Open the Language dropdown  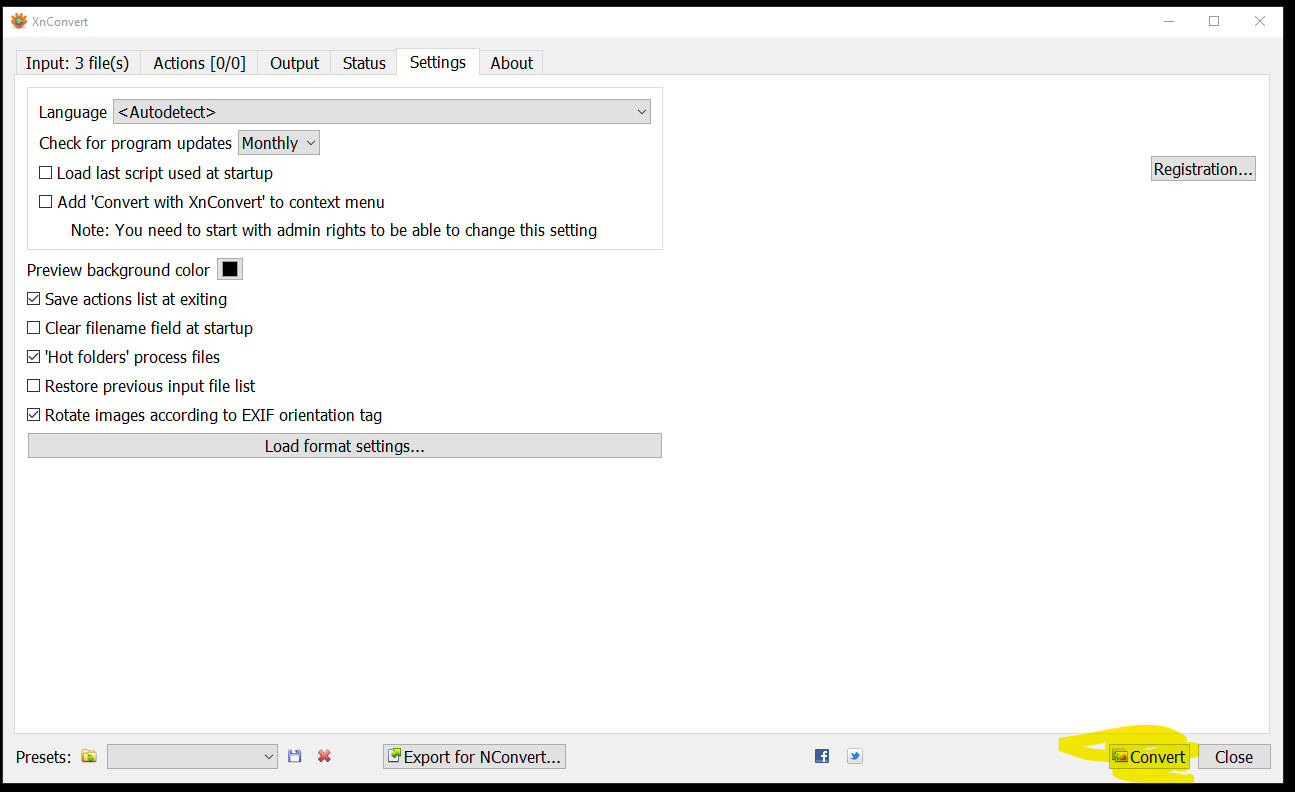point(382,112)
